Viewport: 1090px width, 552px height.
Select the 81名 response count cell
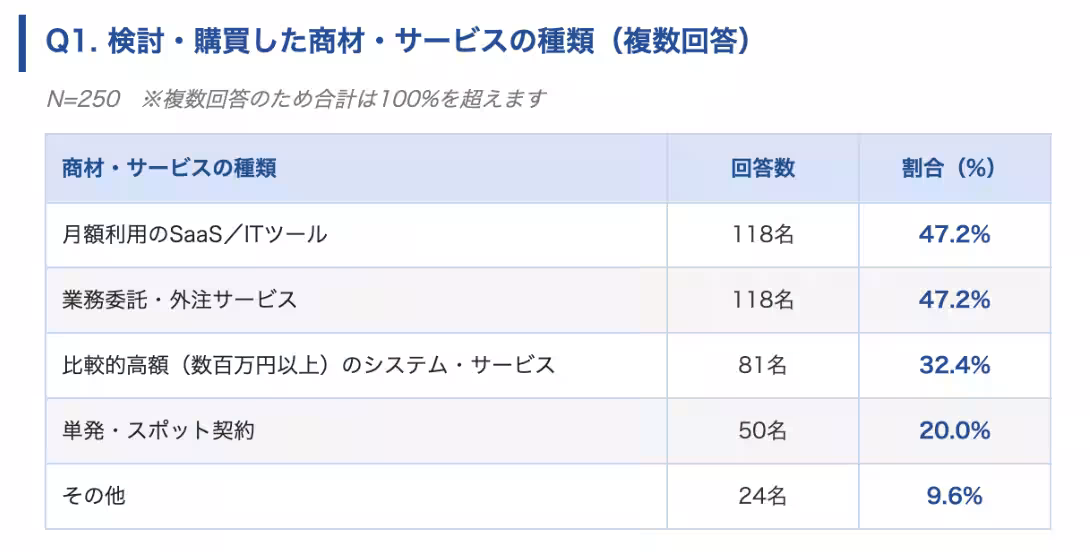(x=763, y=365)
